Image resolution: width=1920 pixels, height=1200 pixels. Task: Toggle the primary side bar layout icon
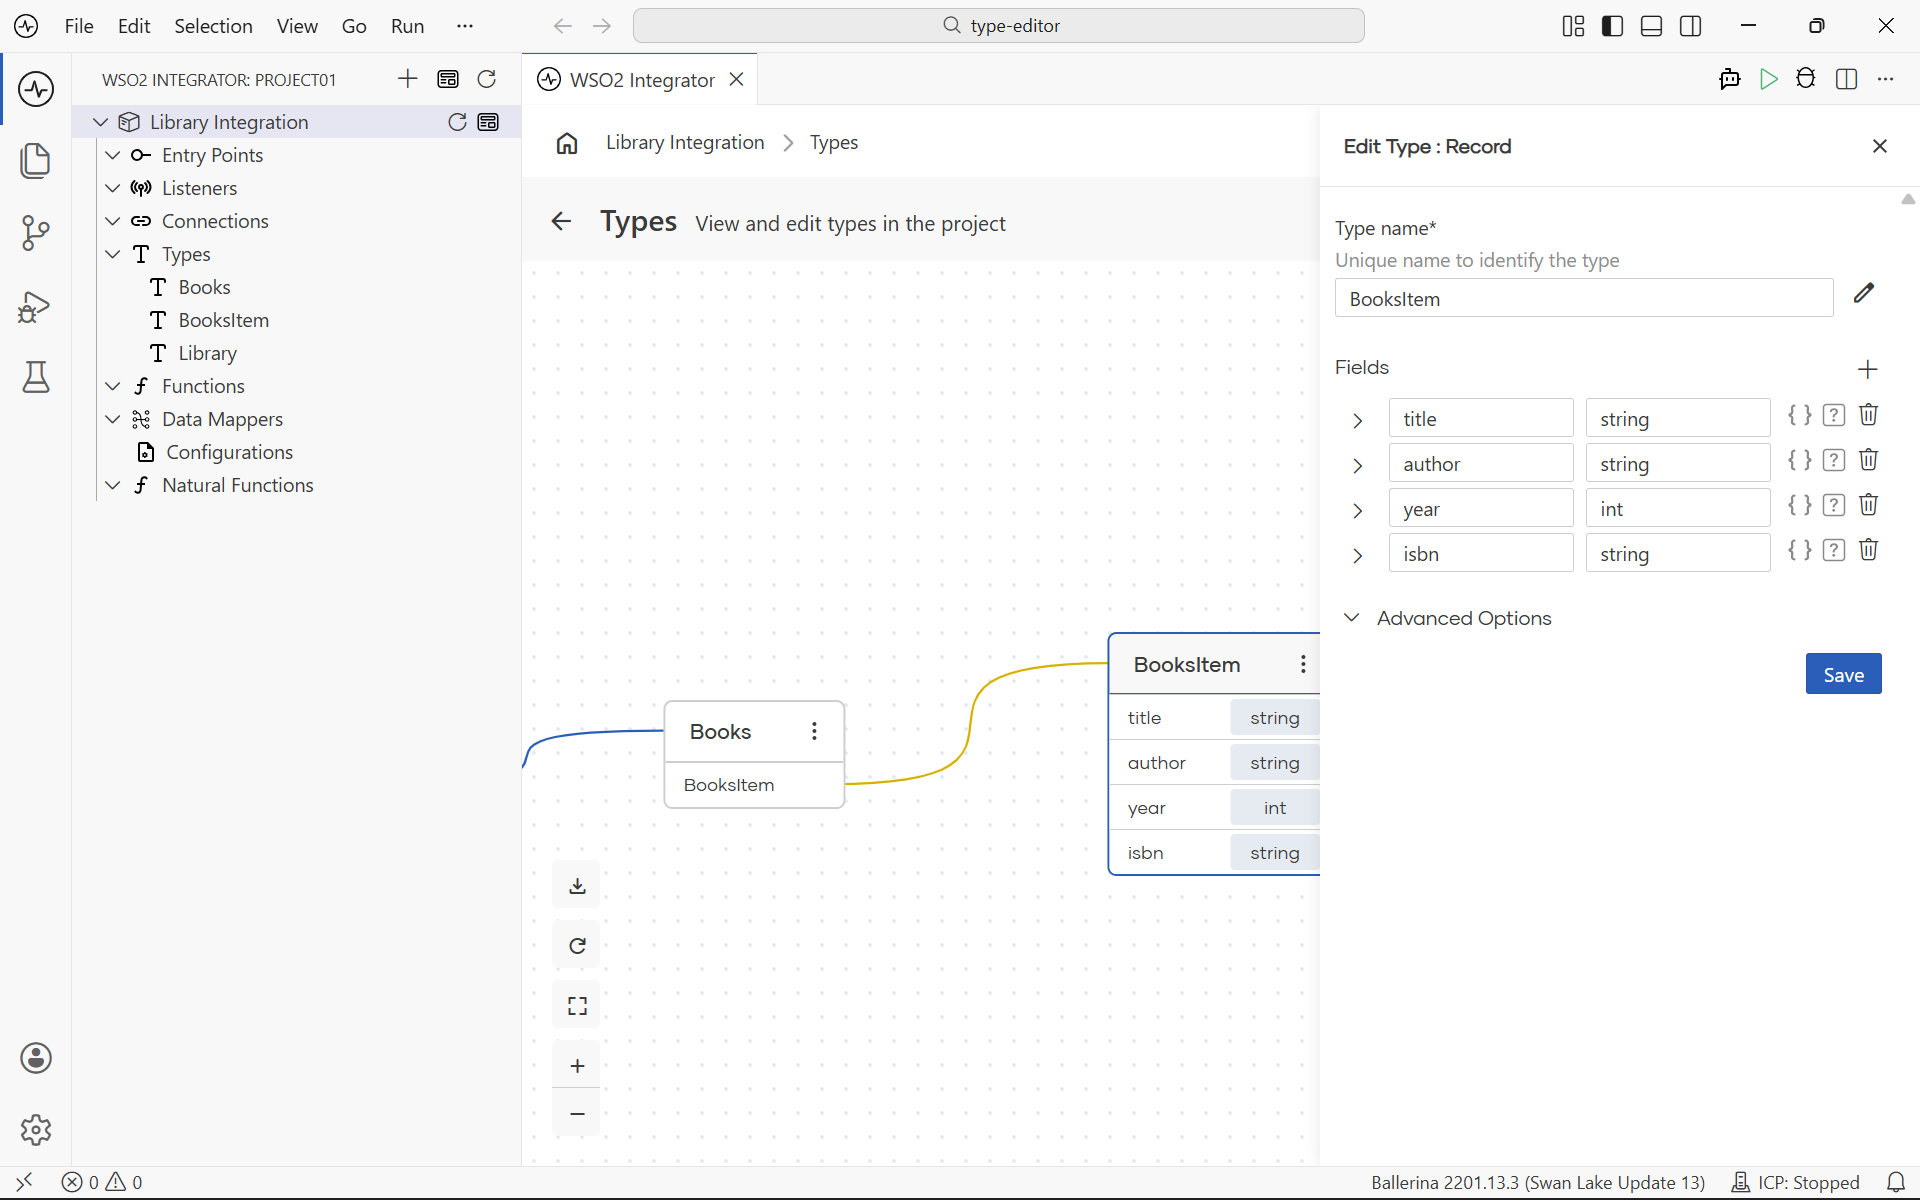tap(1612, 26)
